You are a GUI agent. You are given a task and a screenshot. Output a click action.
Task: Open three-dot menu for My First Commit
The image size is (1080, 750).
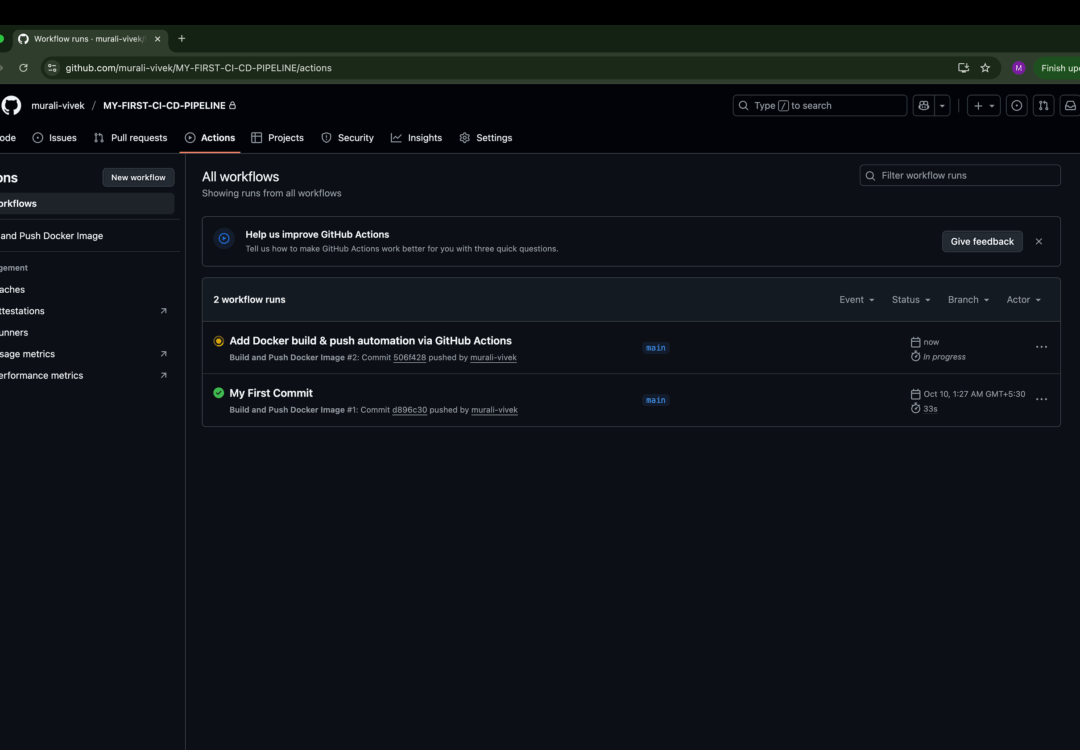1041,399
